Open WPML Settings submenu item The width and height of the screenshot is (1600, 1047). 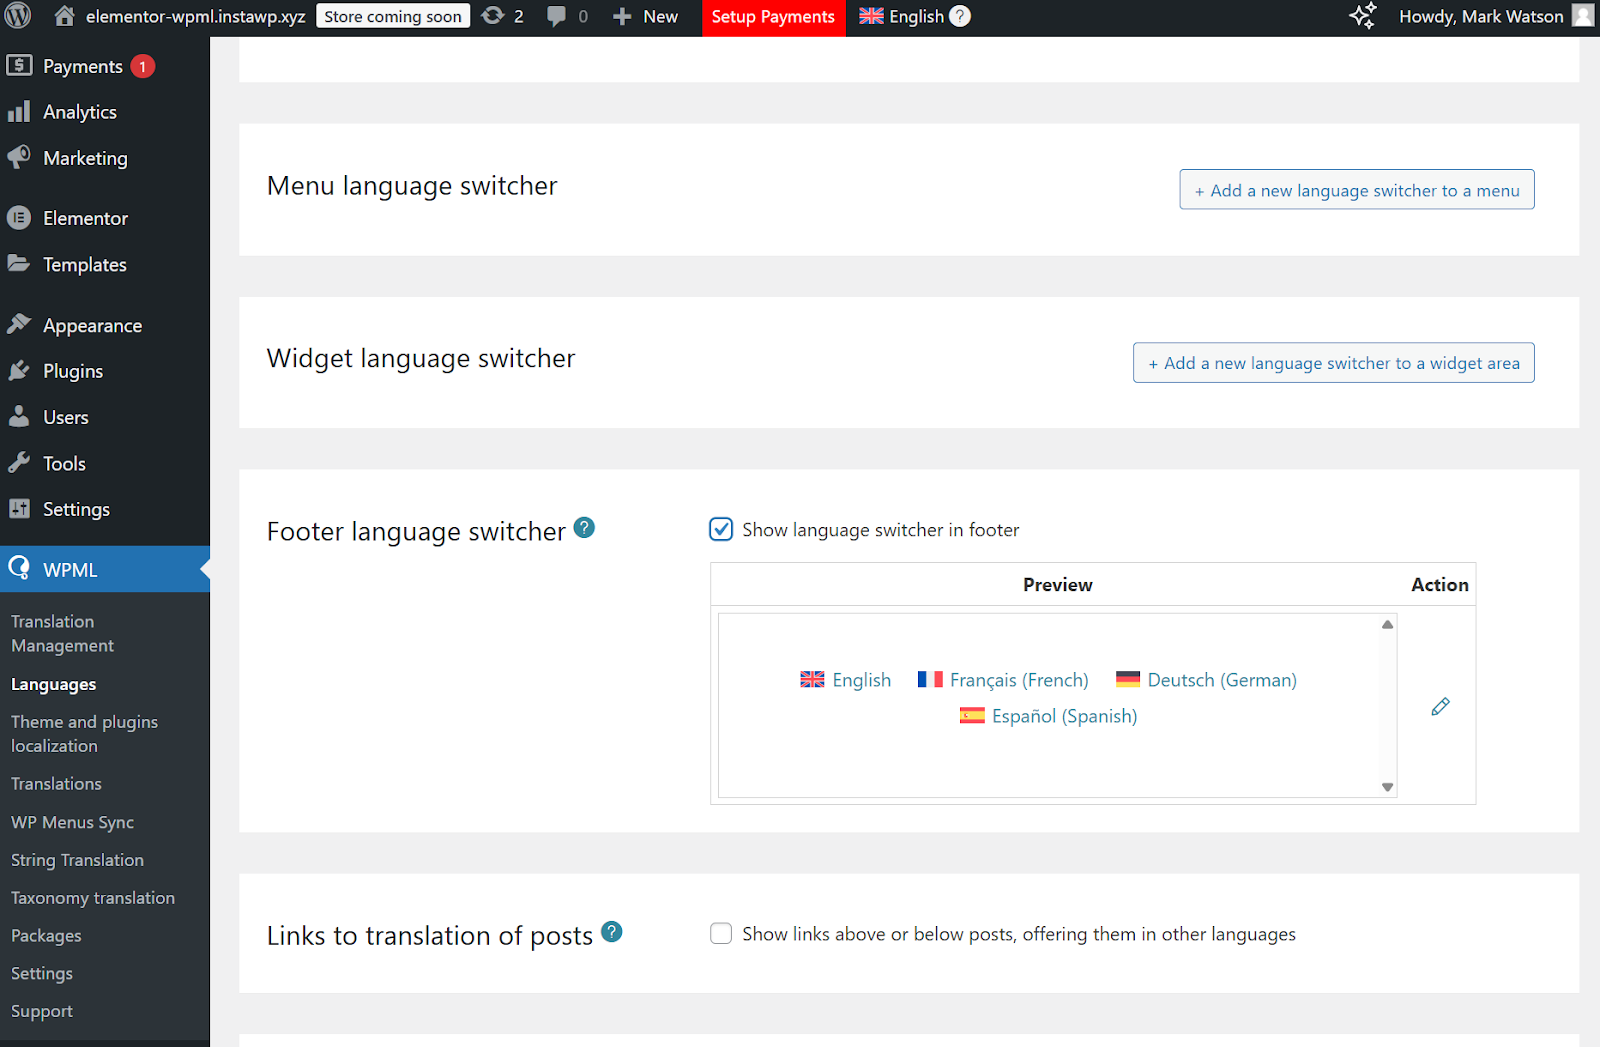pos(42,974)
